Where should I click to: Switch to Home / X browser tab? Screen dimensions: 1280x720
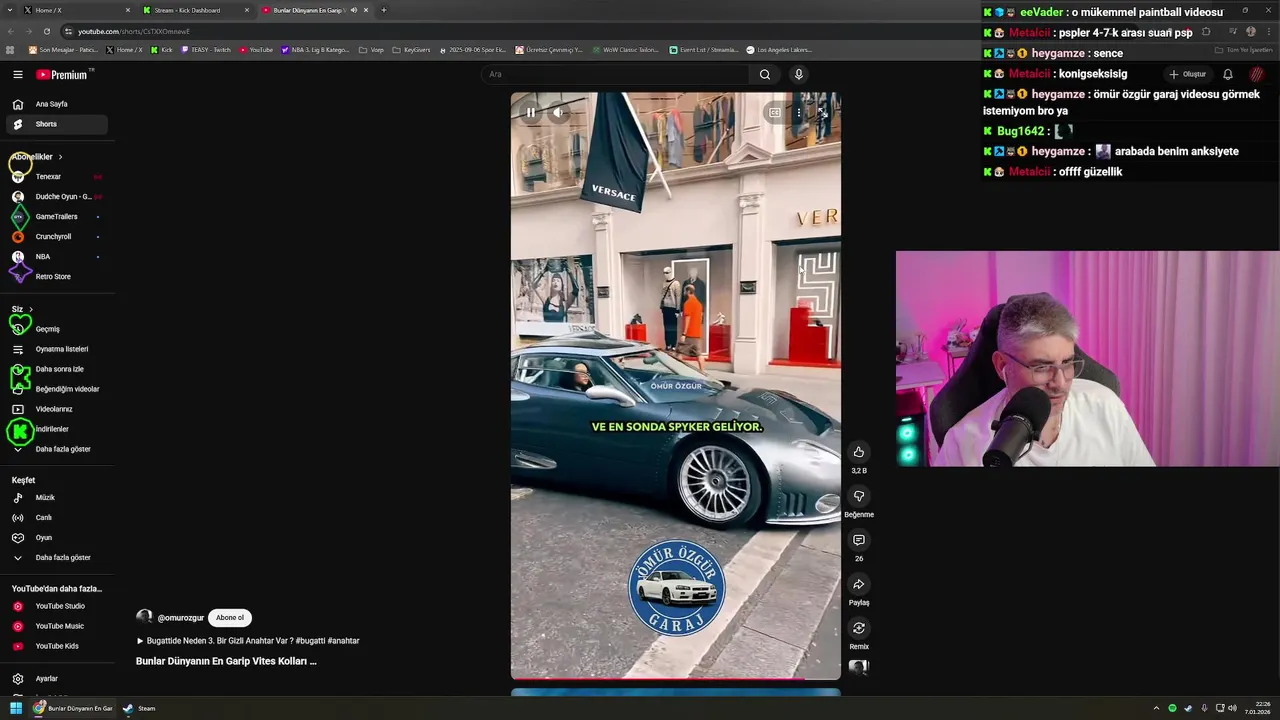tap(75, 10)
